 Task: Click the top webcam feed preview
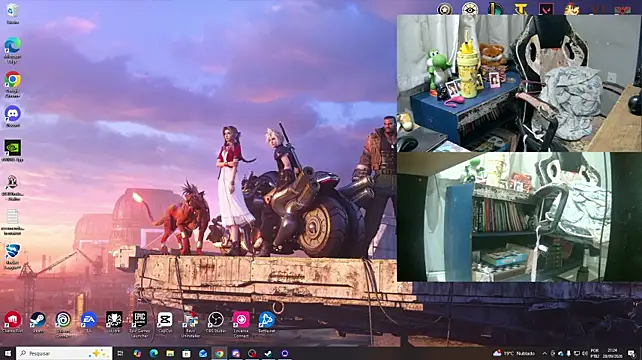tap(519, 83)
